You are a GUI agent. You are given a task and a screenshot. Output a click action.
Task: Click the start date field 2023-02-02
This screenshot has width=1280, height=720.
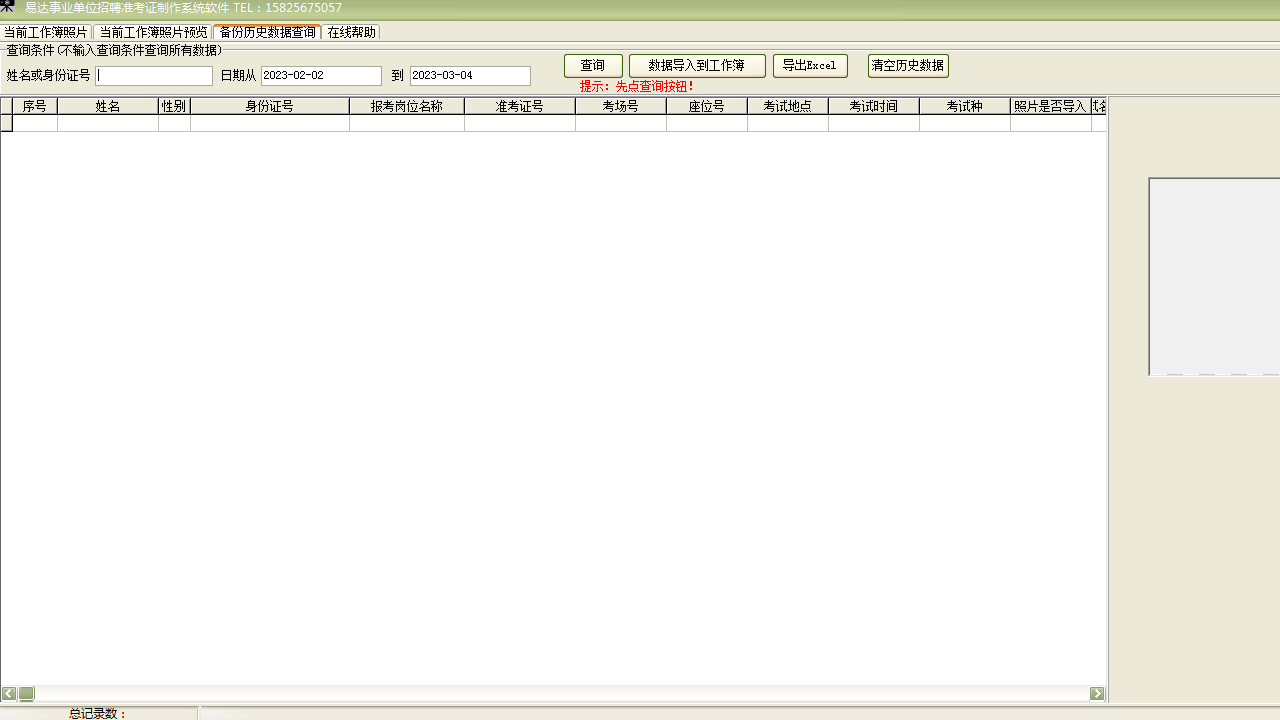tap(321, 76)
